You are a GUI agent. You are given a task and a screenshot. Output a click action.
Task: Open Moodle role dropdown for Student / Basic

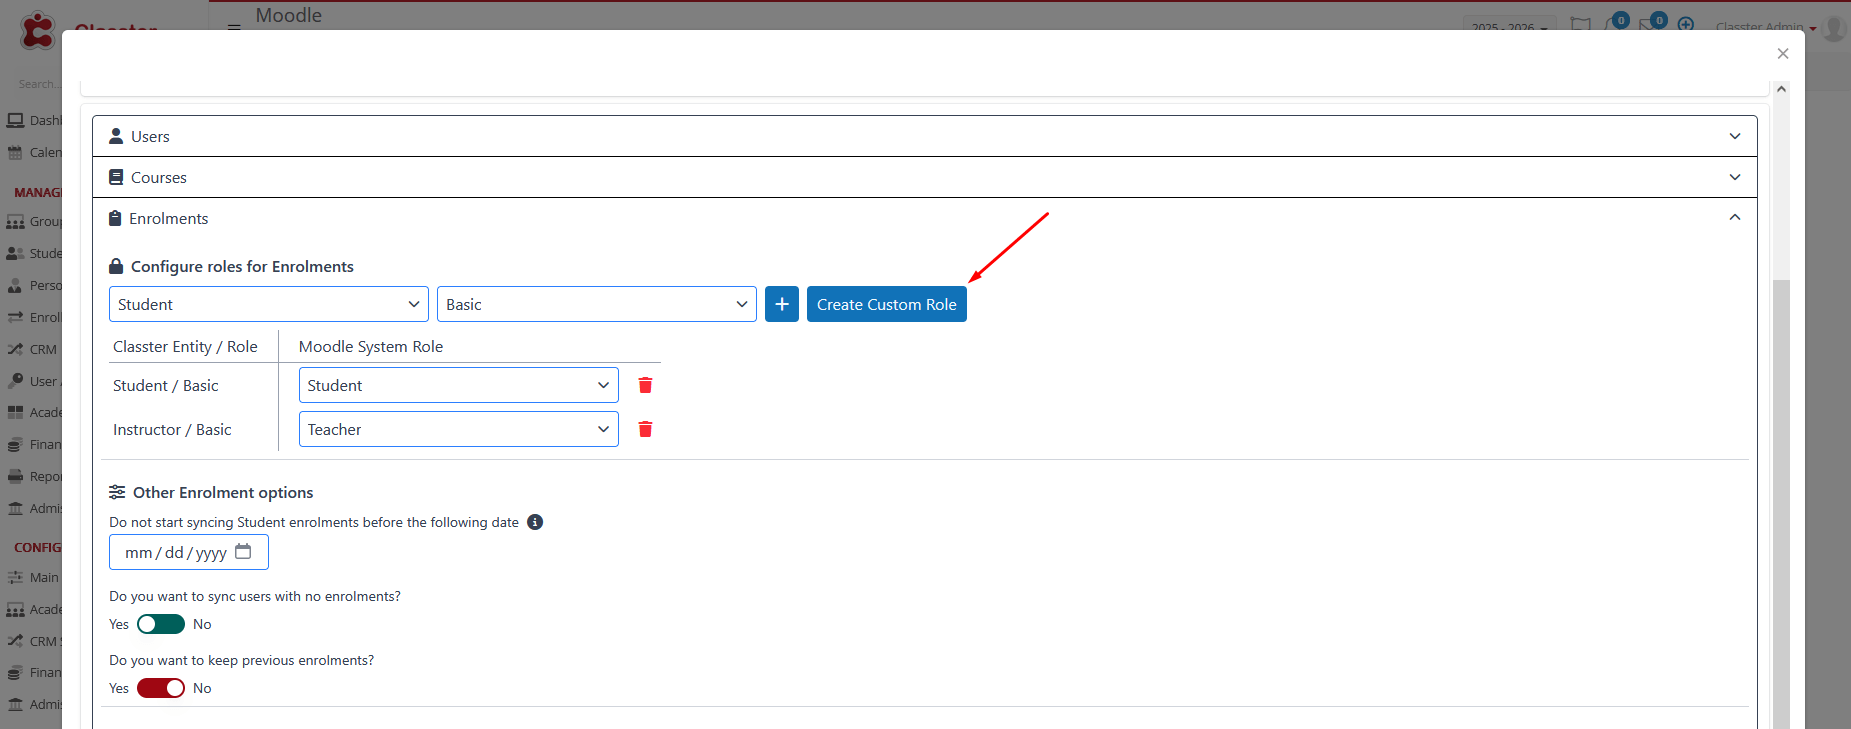coord(458,386)
